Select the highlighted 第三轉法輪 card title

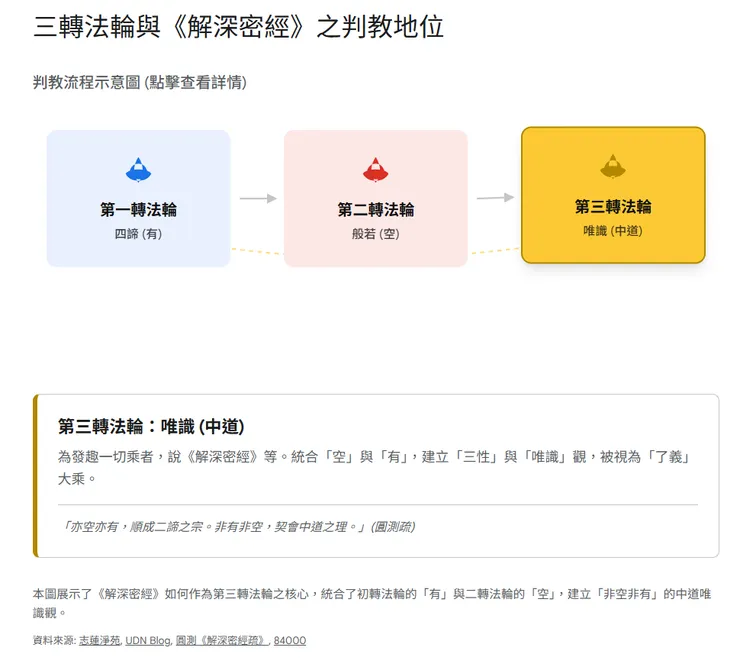coord(613,207)
